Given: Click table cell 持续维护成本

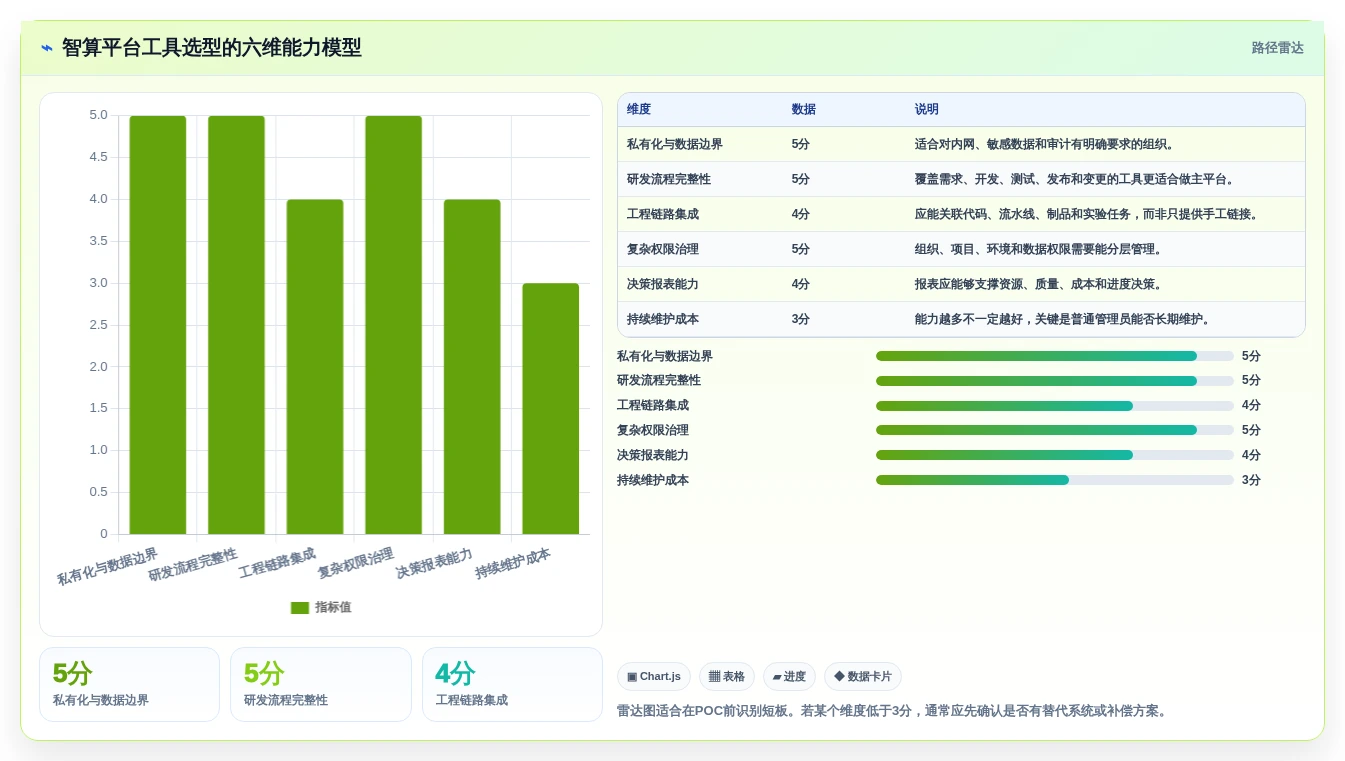Looking at the screenshot, I should tap(663, 319).
